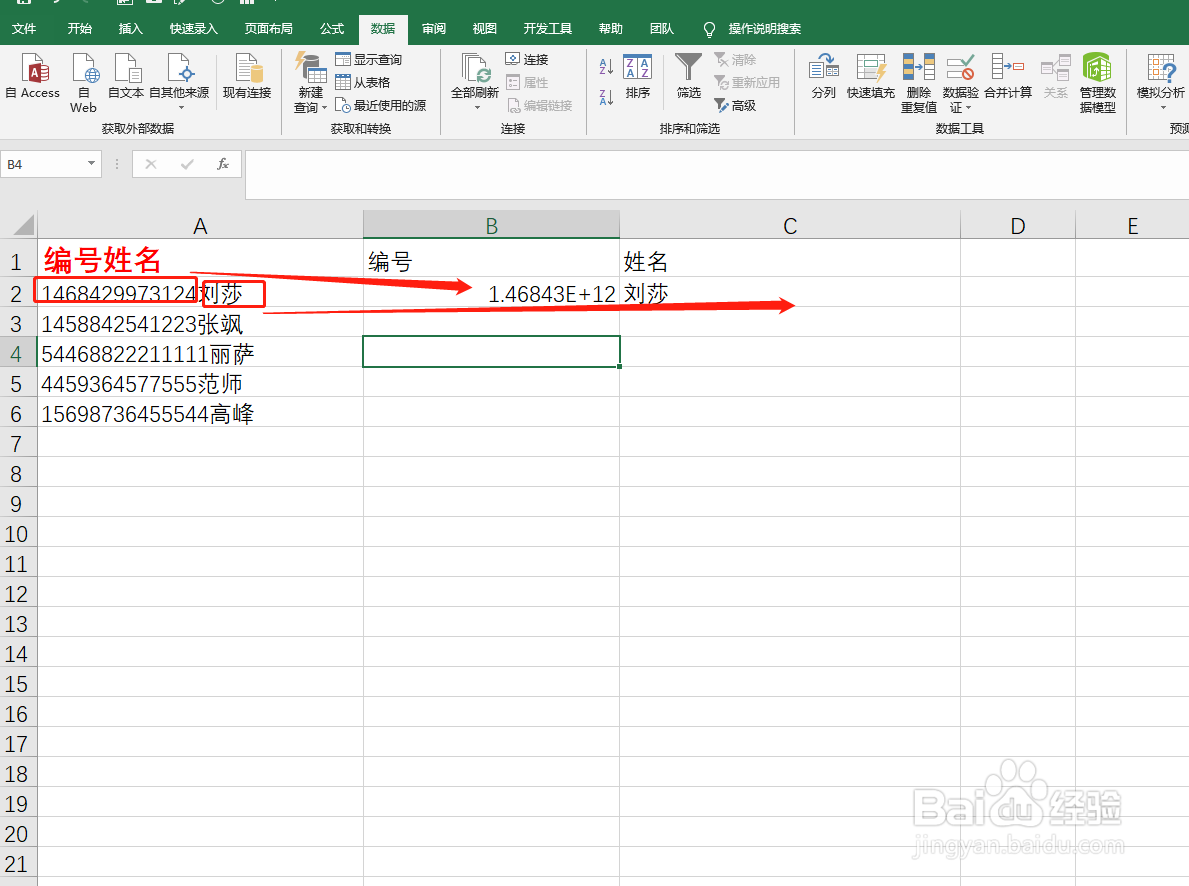The height and width of the screenshot is (886, 1189).
Task: Switch to the 帮助 help tab
Action: [x=610, y=29]
